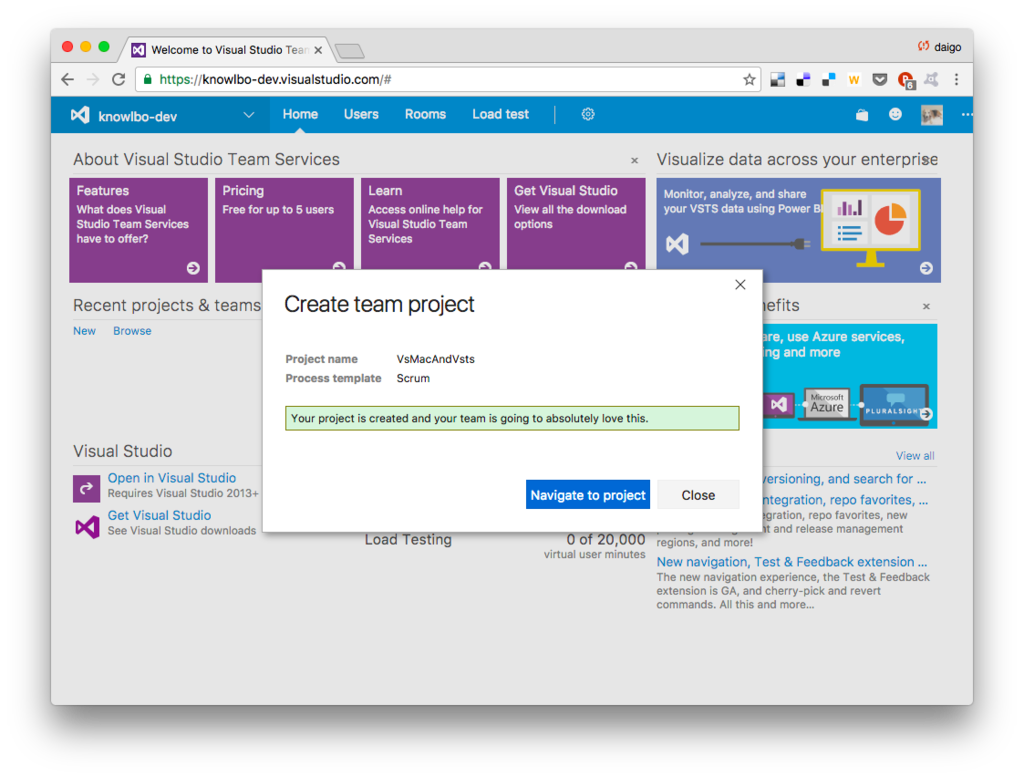Viewport: 1024px width, 778px height.
Task: Open New navigation, Test & Feedback extension article
Action: pos(792,562)
